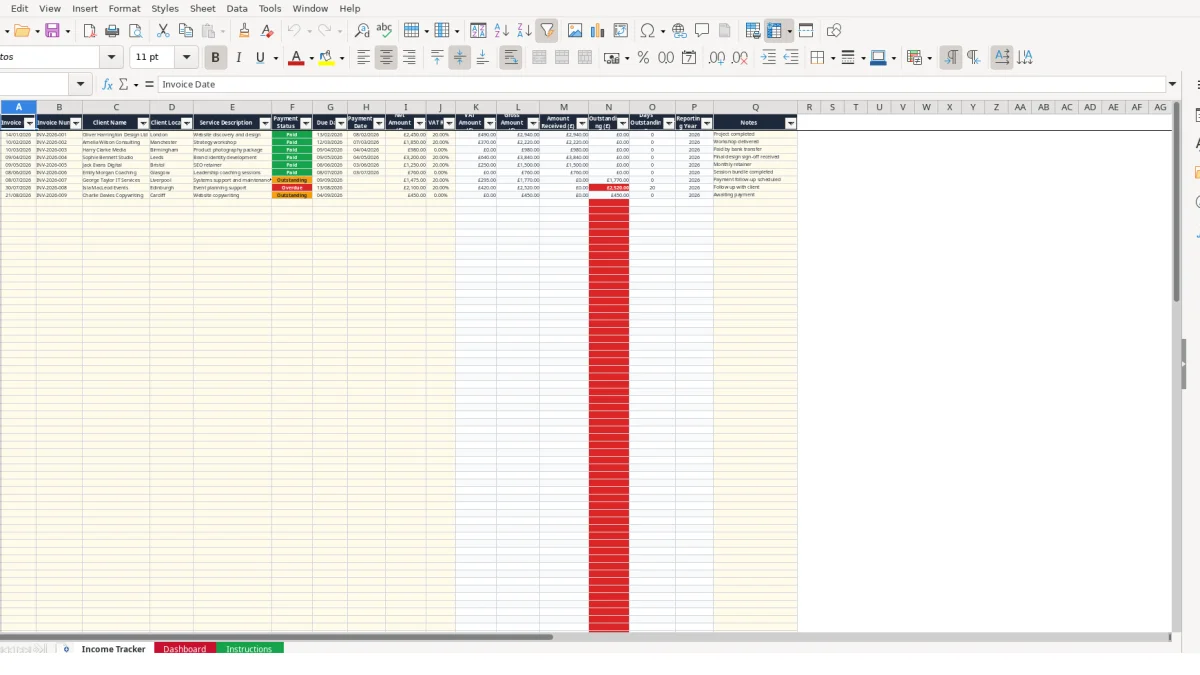Toggle Italic formatting

pos(238,58)
